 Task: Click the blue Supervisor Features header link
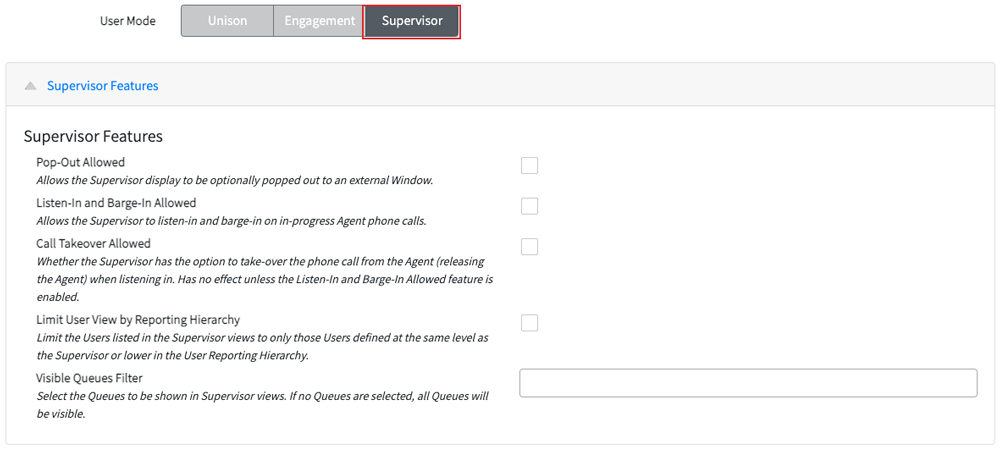tap(103, 85)
